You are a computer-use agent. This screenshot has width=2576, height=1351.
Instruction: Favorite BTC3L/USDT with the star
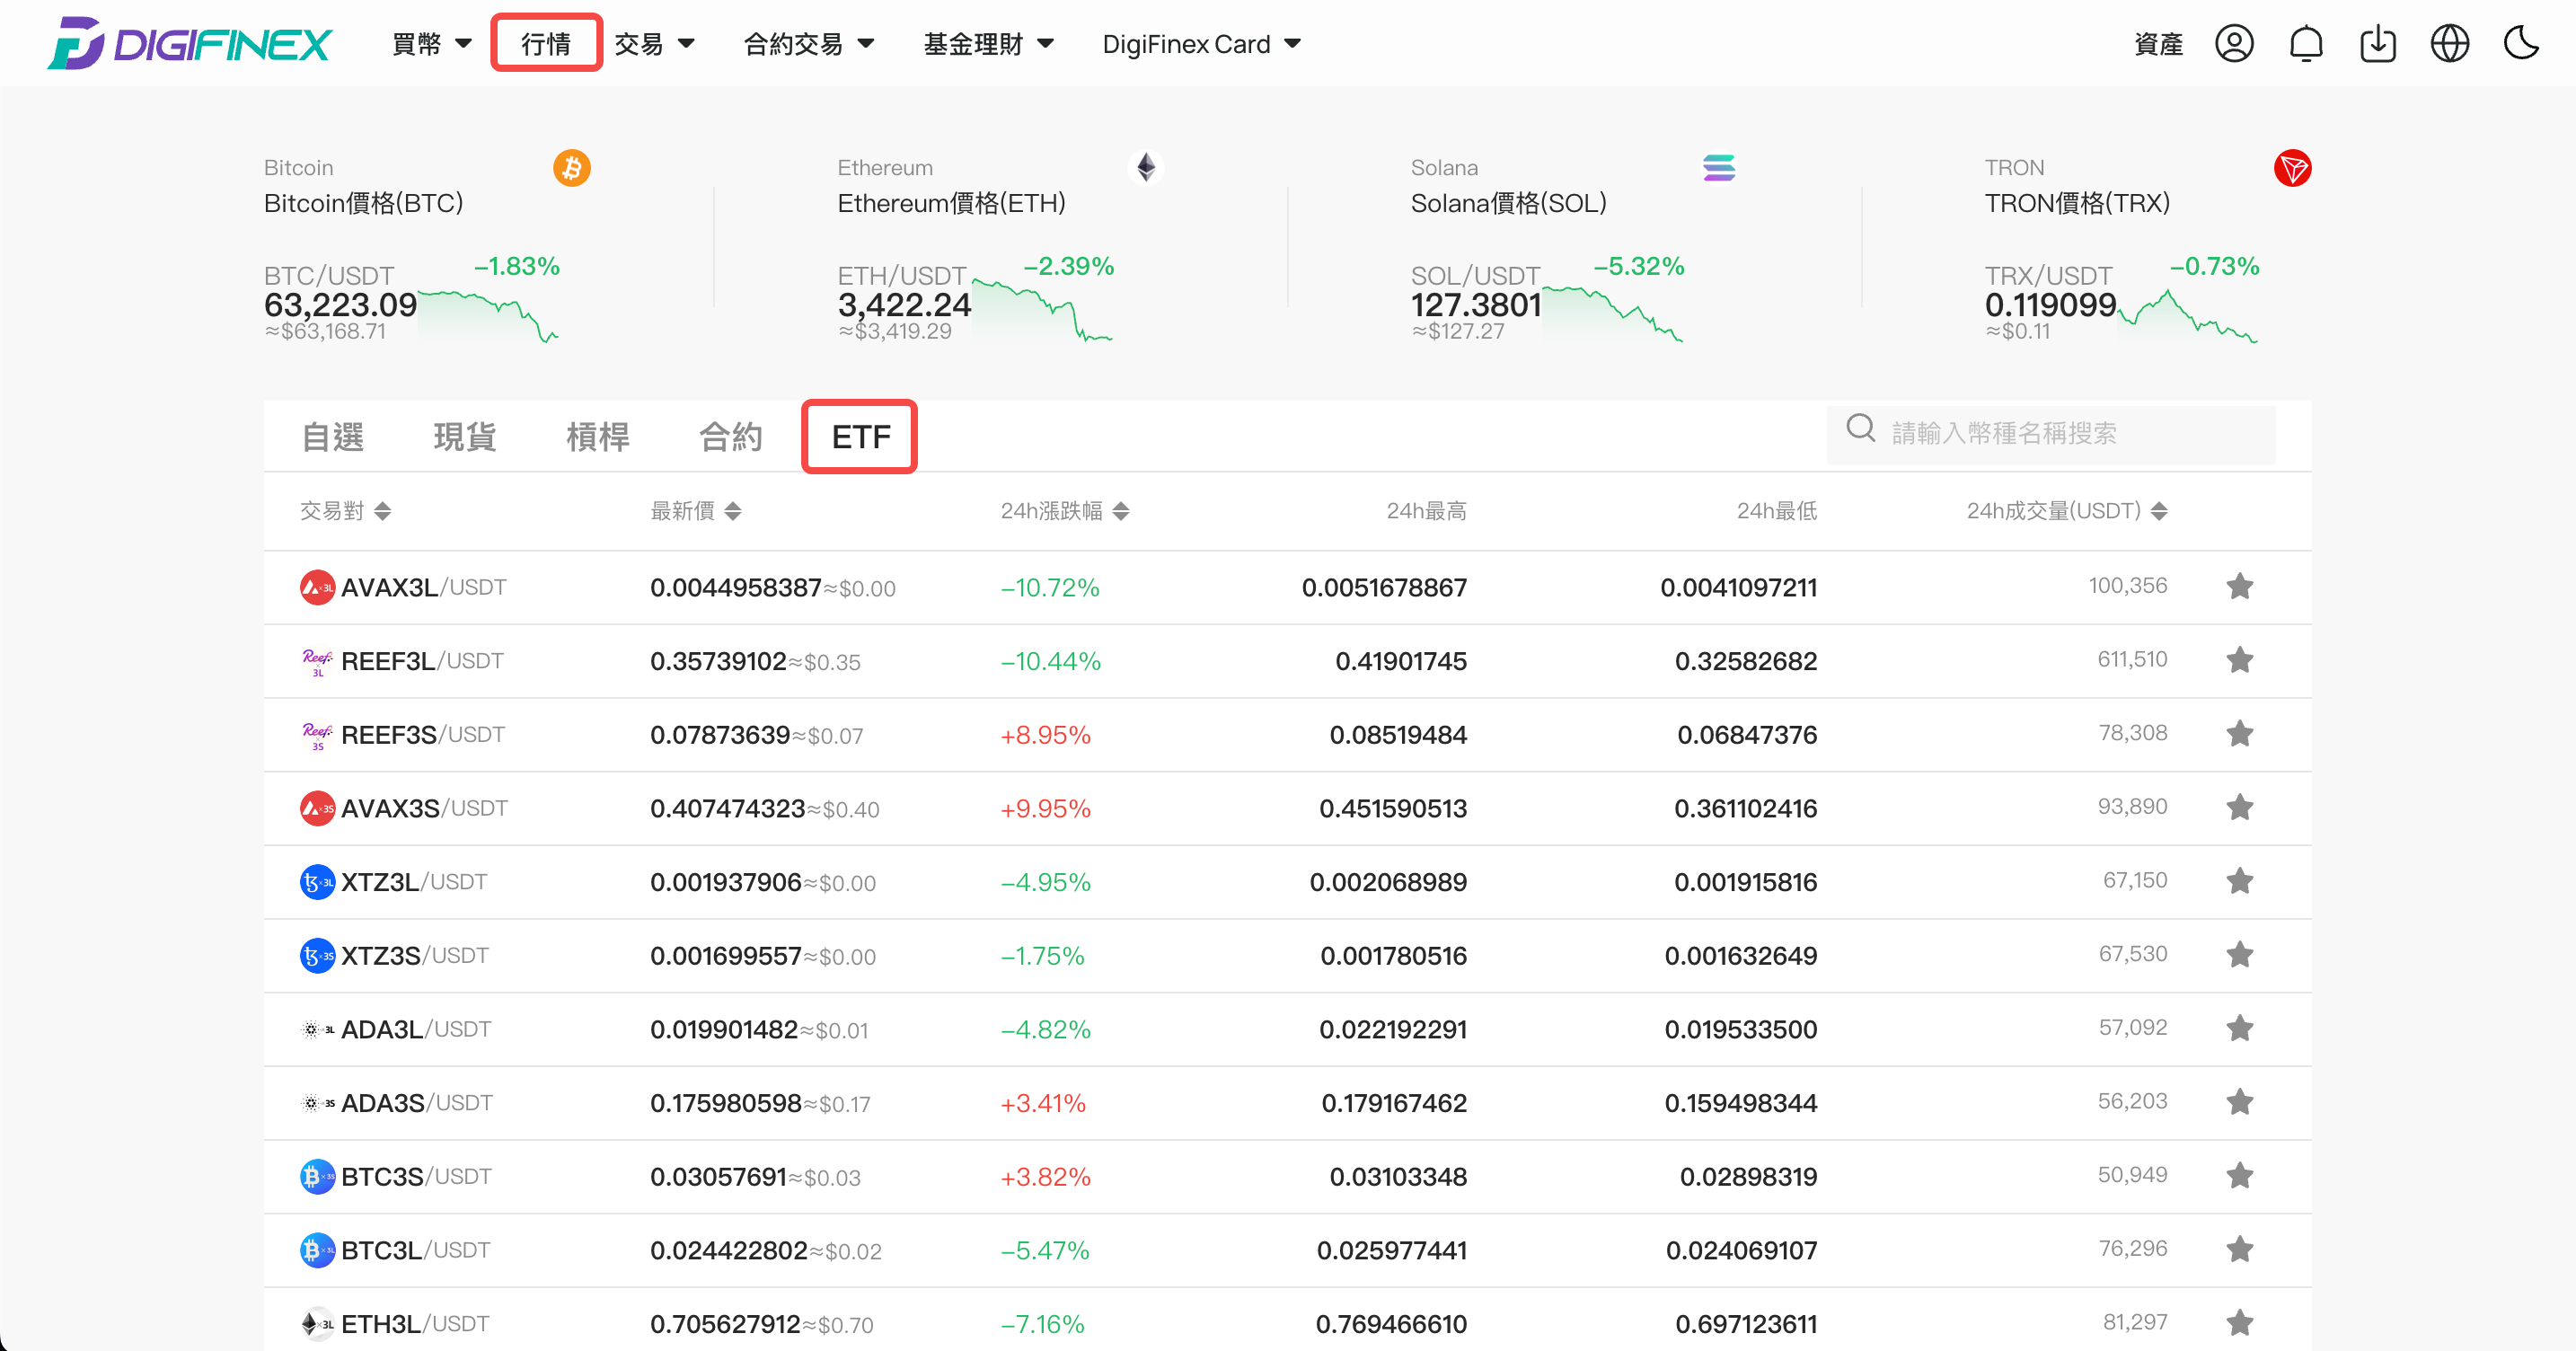pos(2240,1249)
